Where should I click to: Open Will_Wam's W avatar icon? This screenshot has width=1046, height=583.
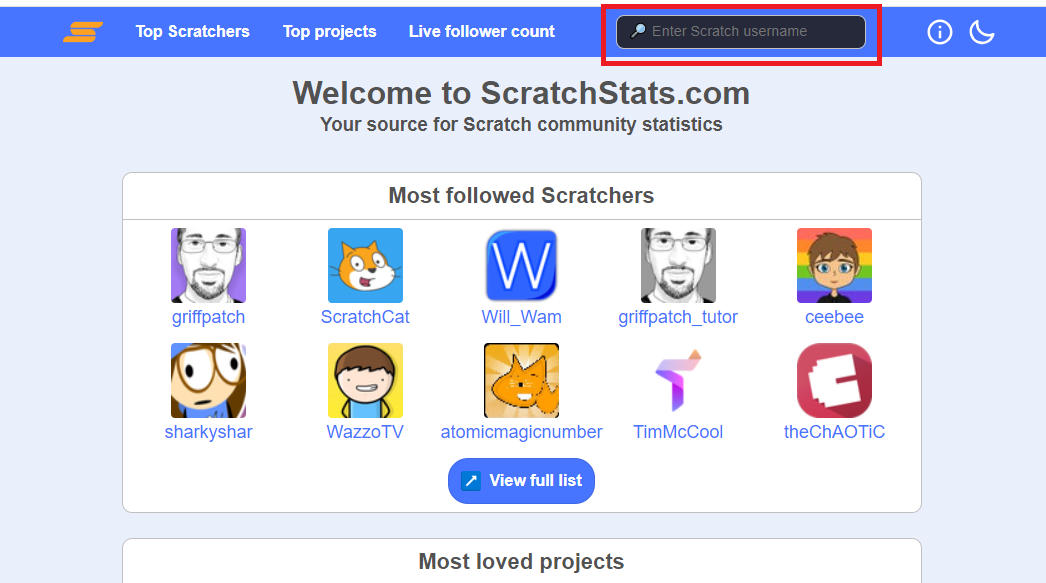(521, 265)
